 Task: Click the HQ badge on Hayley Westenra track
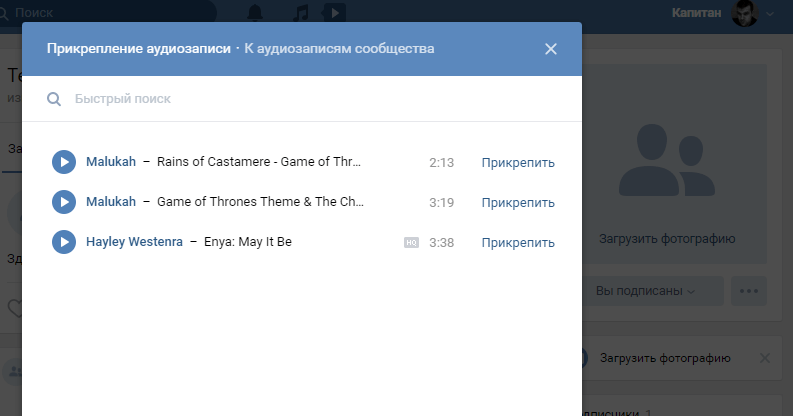411,242
